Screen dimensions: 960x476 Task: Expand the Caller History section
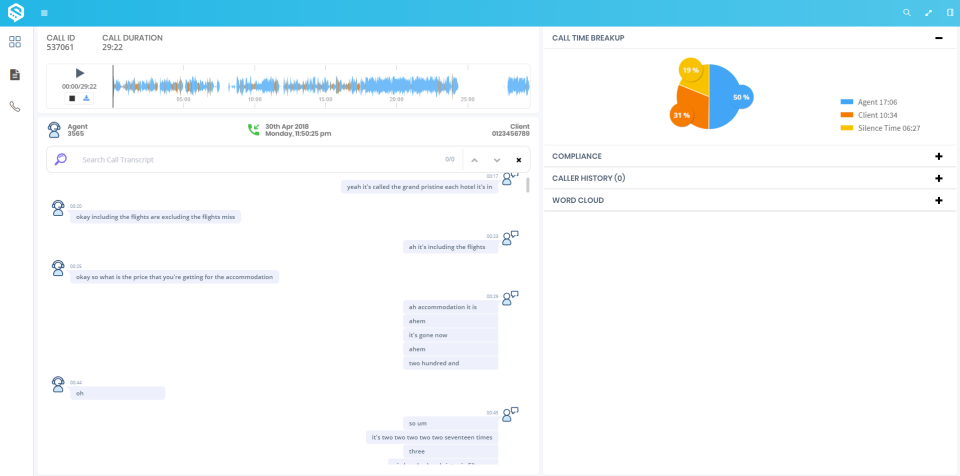(939, 178)
